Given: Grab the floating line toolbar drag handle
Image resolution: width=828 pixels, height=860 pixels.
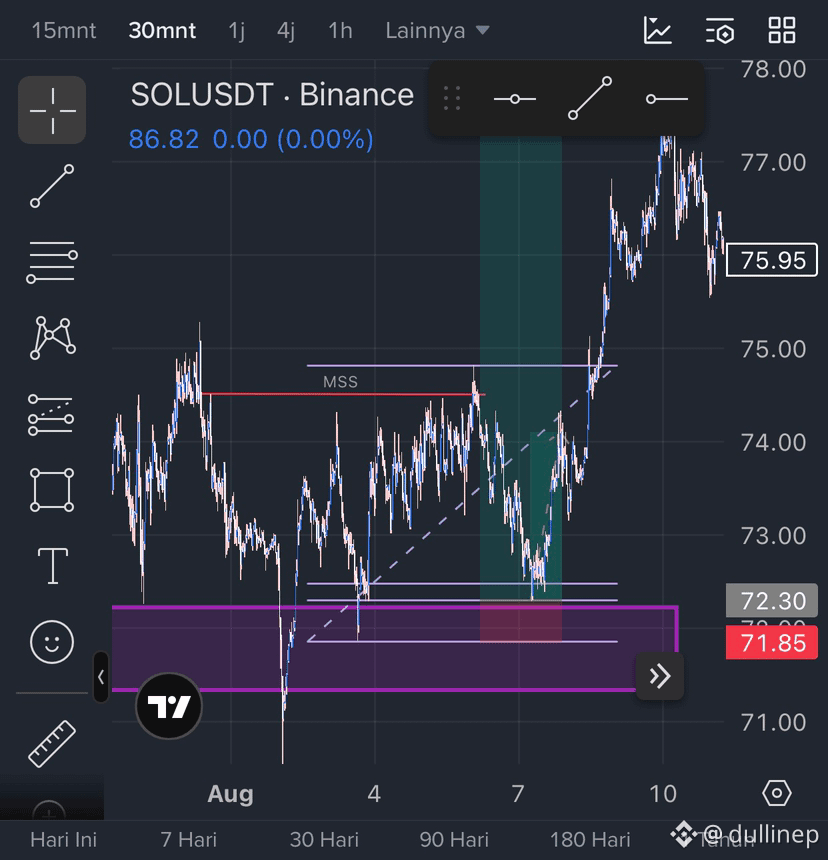Looking at the screenshot, I should [x=452, y=99].
